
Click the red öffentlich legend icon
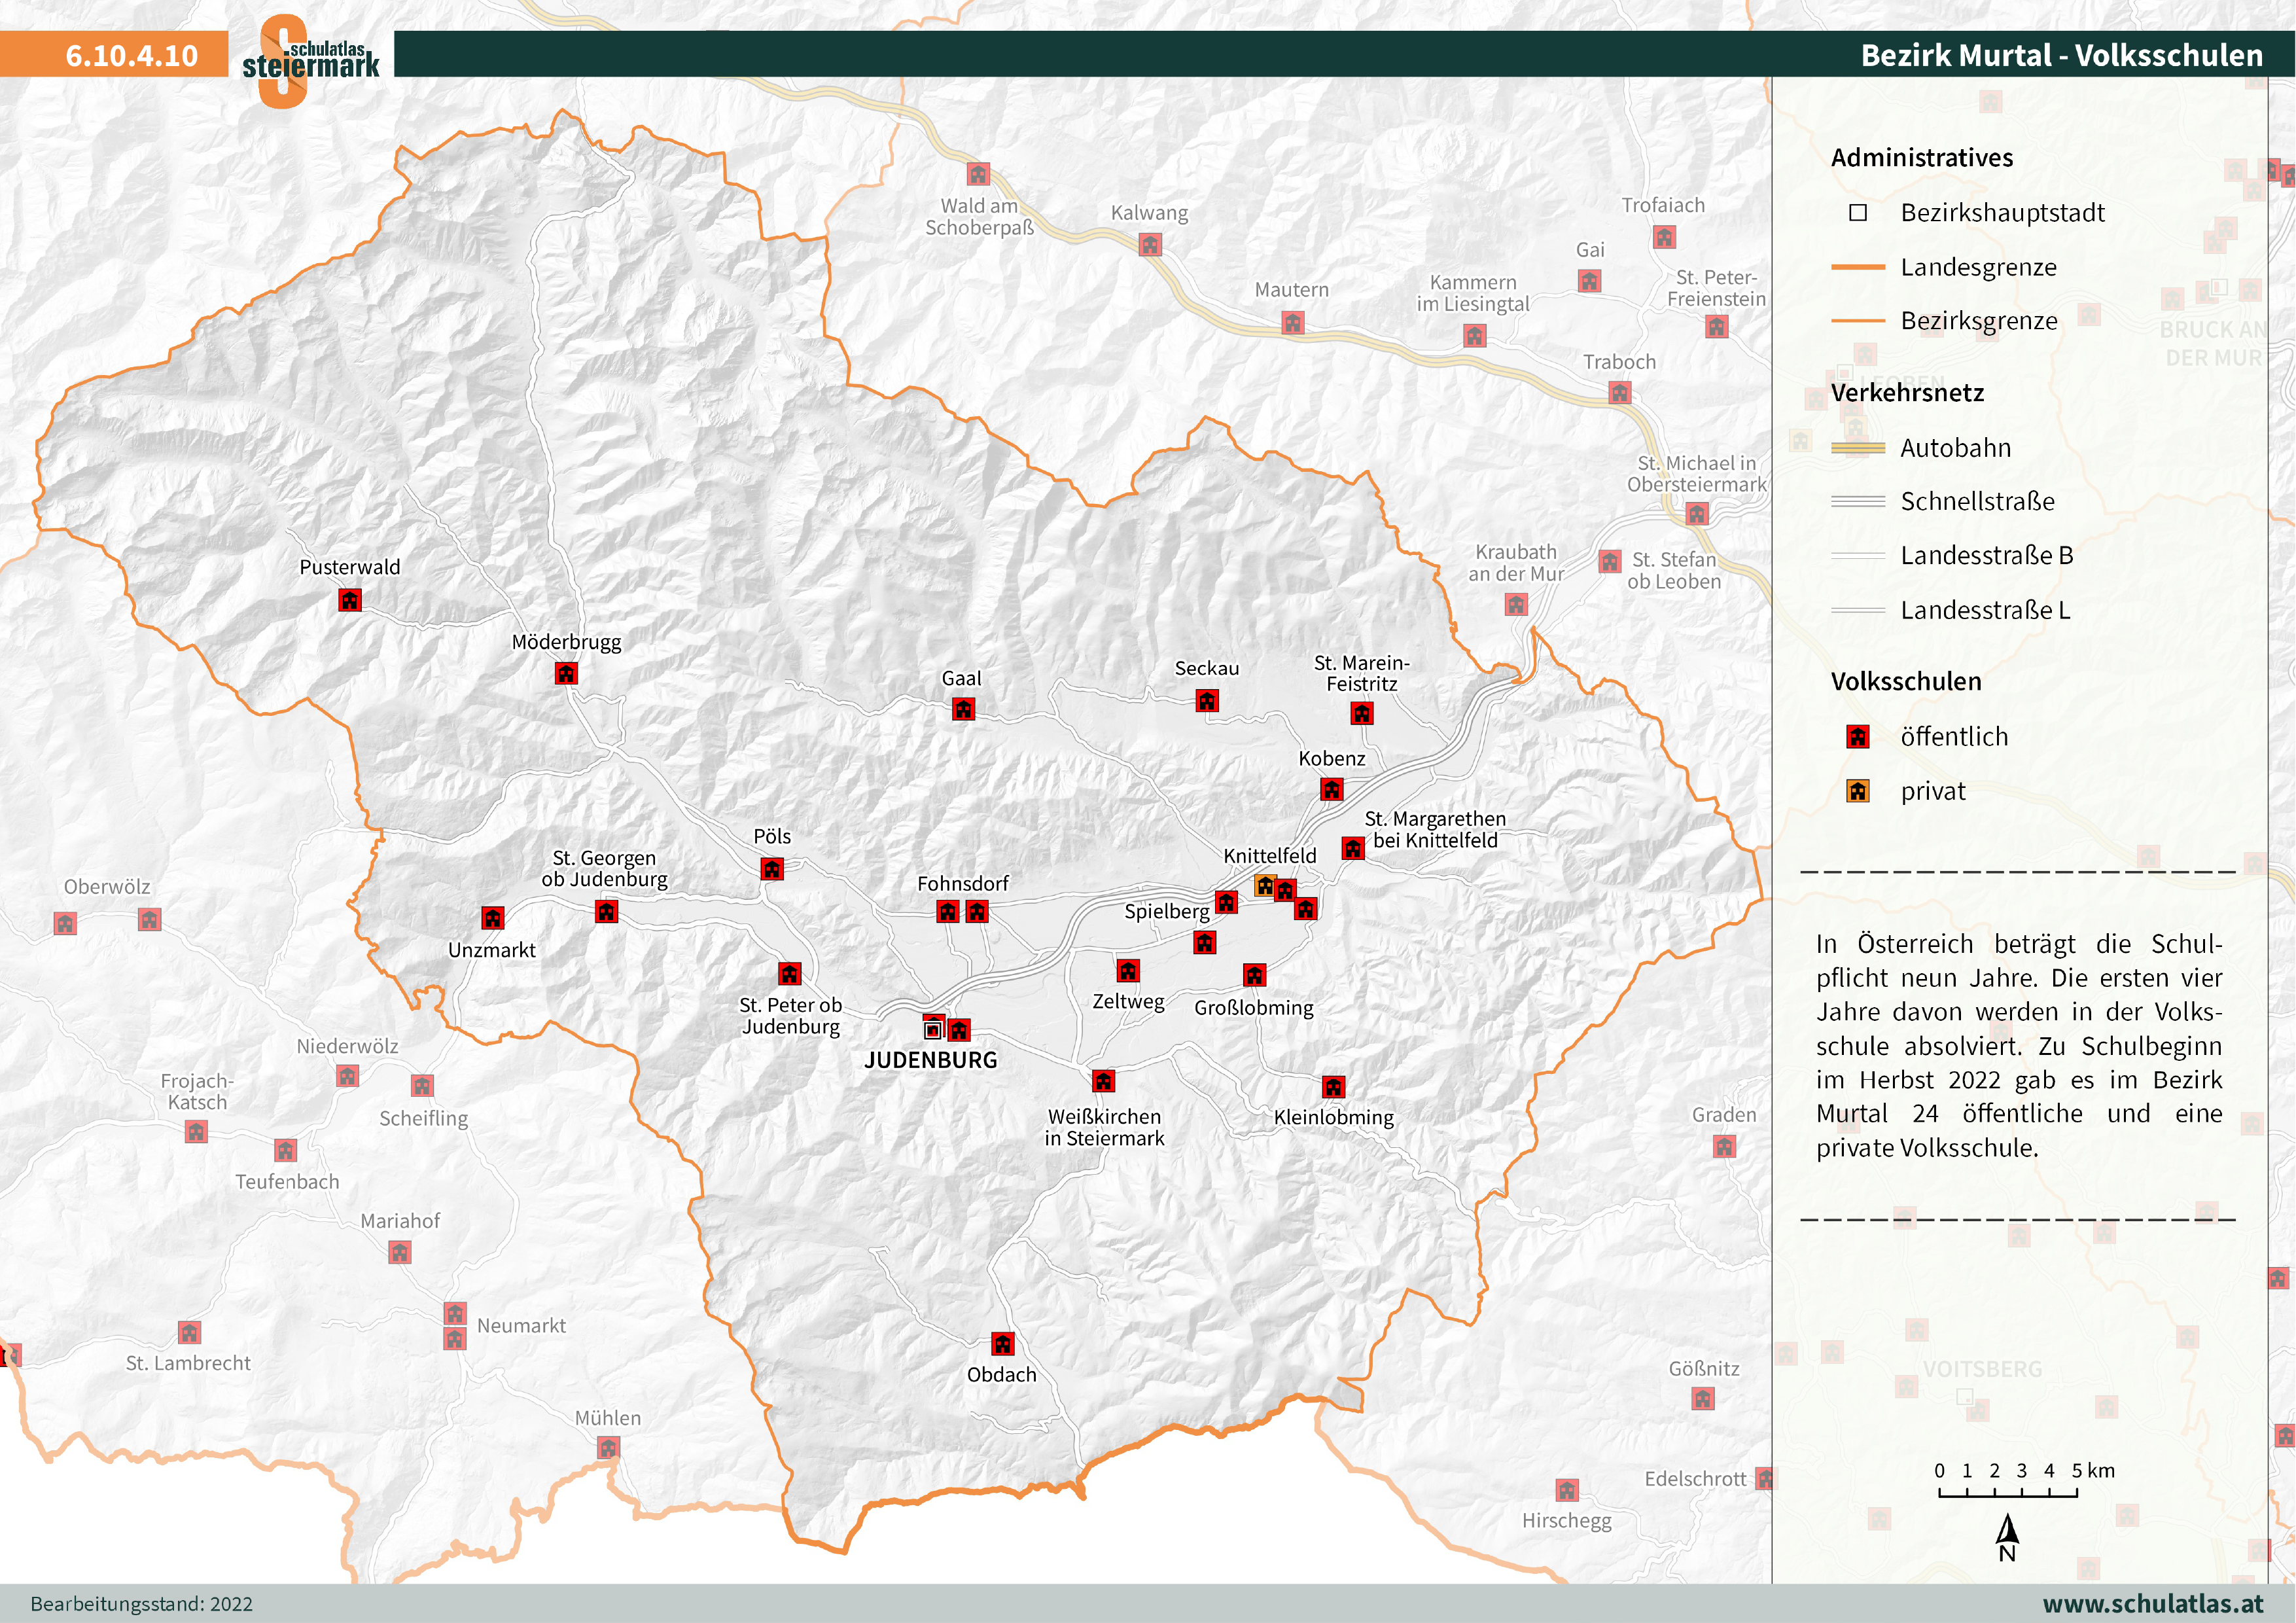1858,737
